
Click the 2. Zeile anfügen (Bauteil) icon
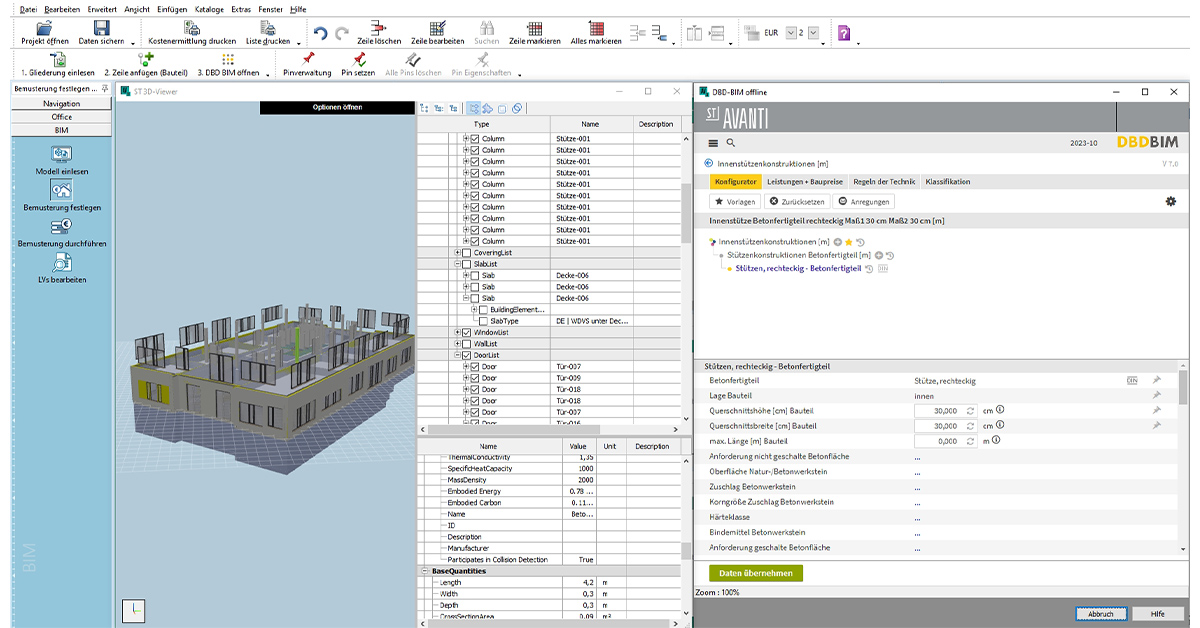coord(145,59)
